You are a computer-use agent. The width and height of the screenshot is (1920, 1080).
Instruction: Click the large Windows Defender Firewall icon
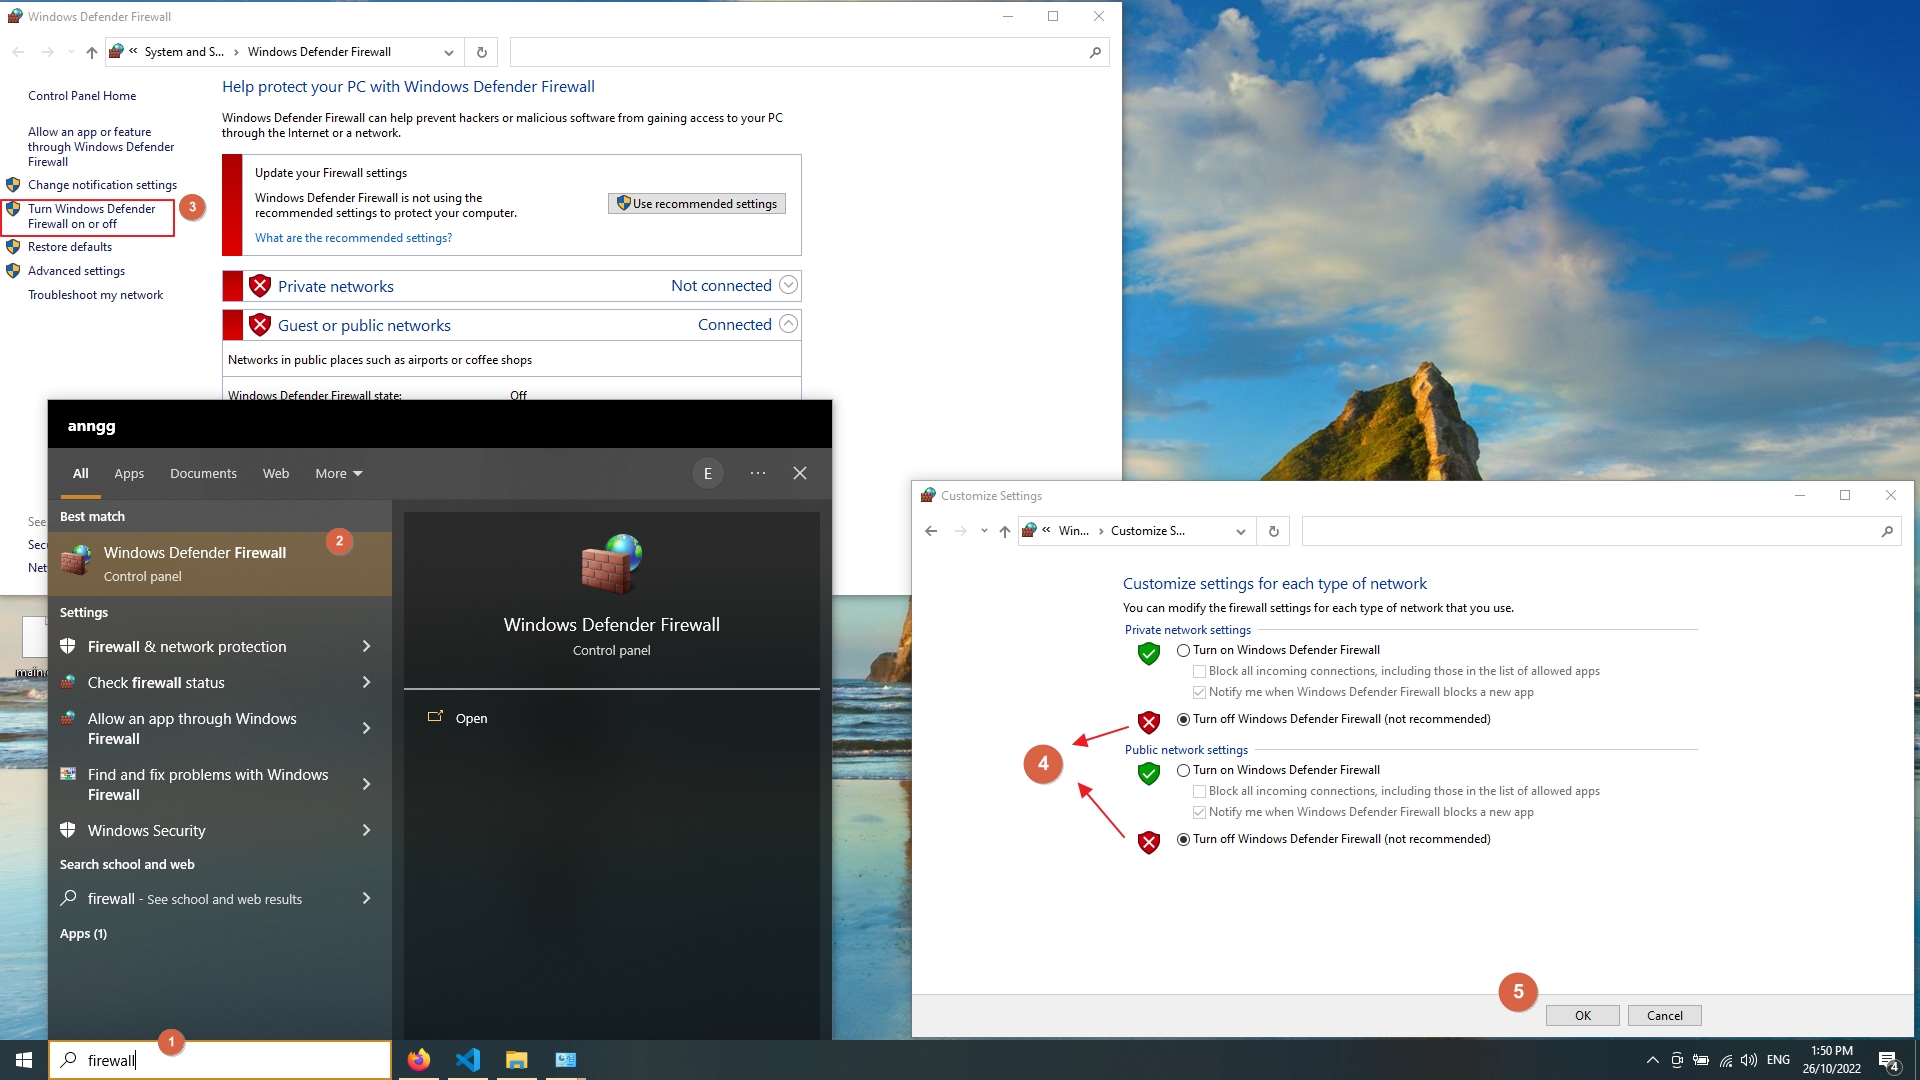pos(612,565)
